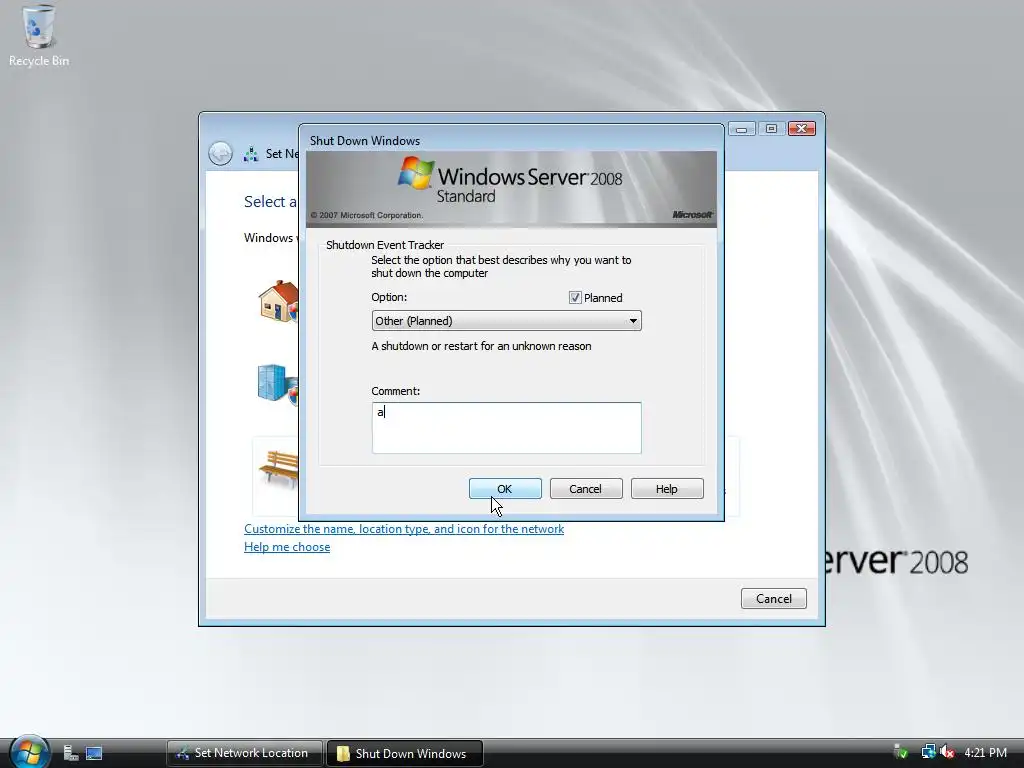Click the Work network building icon

pyautogui.click(x=277, y=383)
